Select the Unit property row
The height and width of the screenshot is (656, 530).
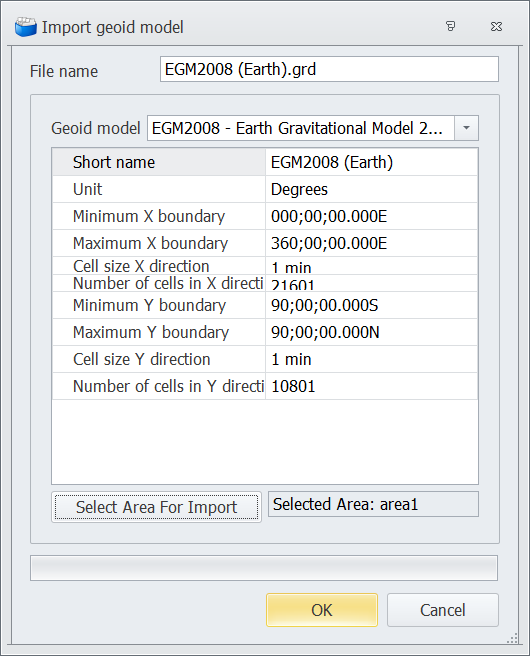(265, 190)
